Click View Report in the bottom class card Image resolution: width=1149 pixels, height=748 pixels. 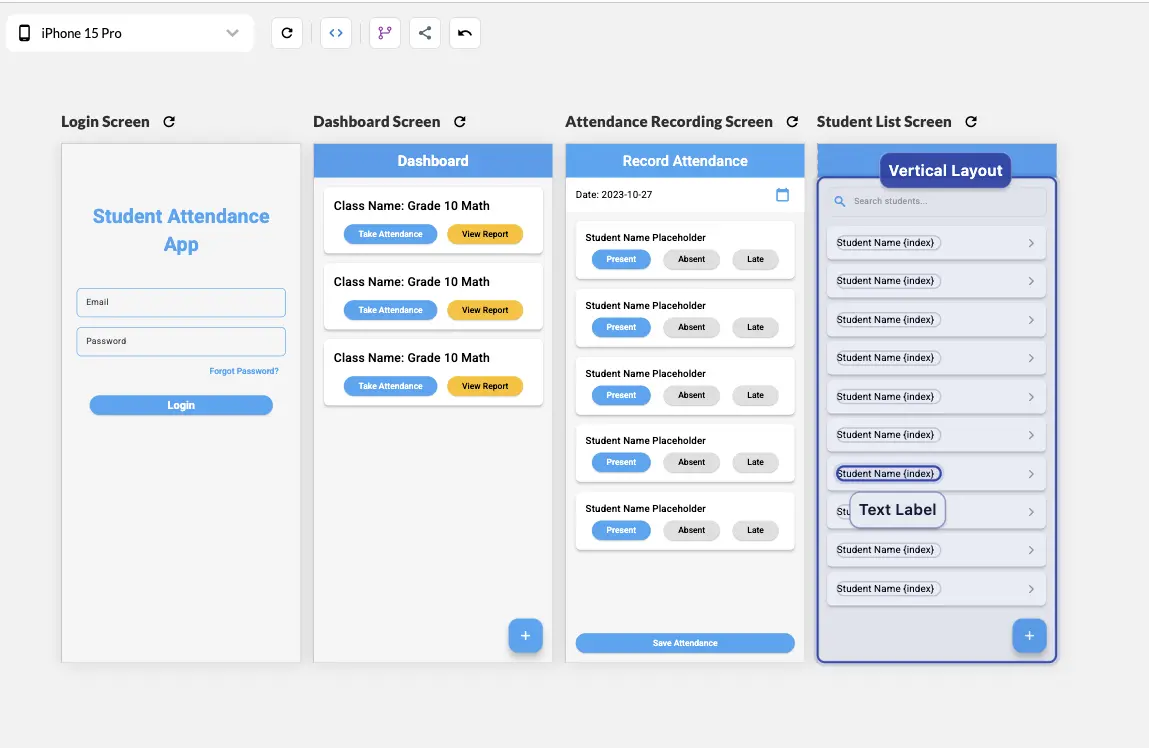point(485,386)
